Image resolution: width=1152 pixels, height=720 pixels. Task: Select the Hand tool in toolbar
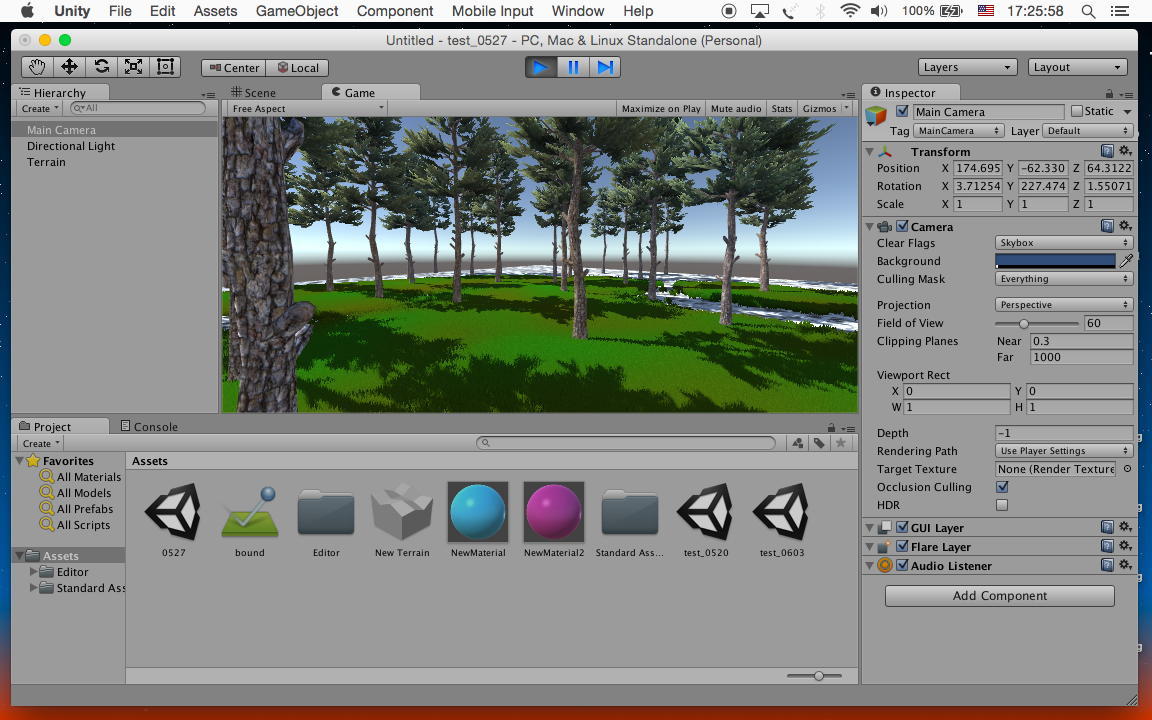37,67
